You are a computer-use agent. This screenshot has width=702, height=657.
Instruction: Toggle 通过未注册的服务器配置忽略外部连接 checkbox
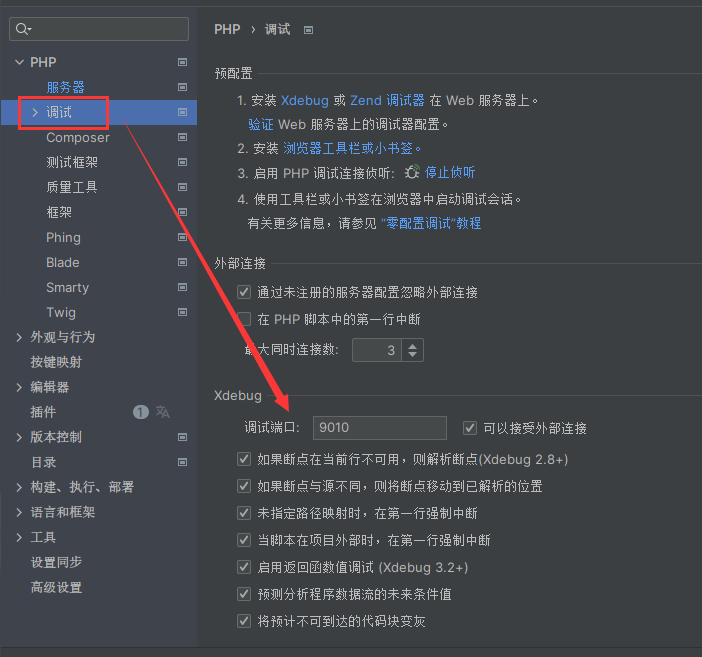point(244,292)
